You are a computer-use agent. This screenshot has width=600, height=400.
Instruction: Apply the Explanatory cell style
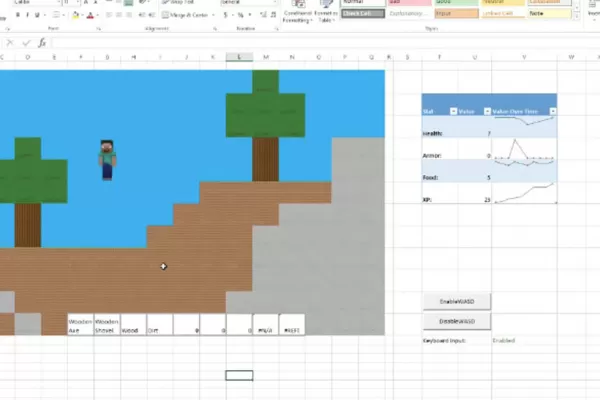(x=409, y=13)
